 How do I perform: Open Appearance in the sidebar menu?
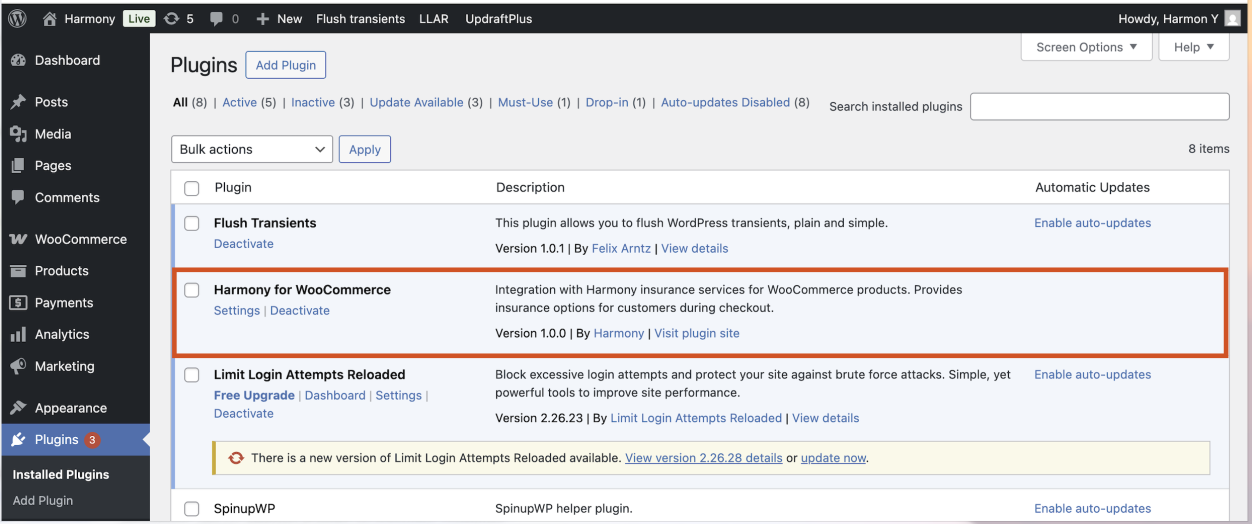click(x=70, y=408)
